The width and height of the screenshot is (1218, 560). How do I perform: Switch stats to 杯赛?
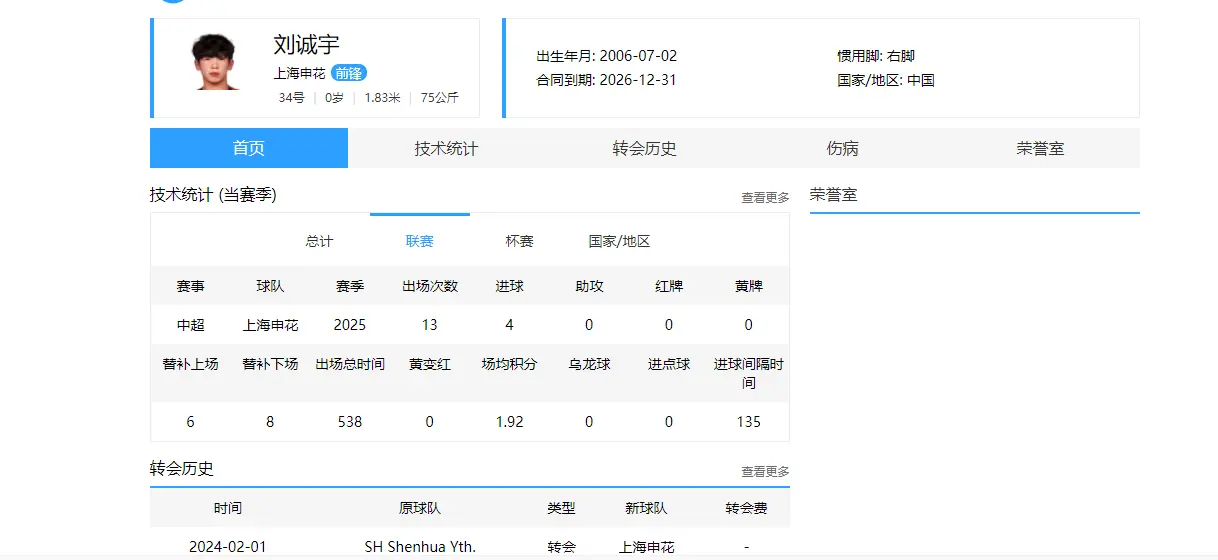[519, 241]
